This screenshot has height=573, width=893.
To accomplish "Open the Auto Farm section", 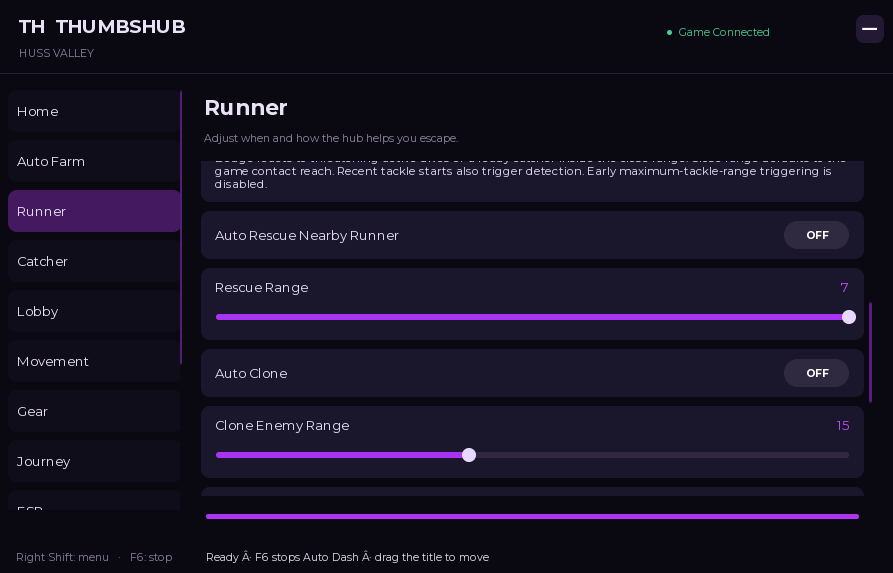I will (x=94, y=162).
